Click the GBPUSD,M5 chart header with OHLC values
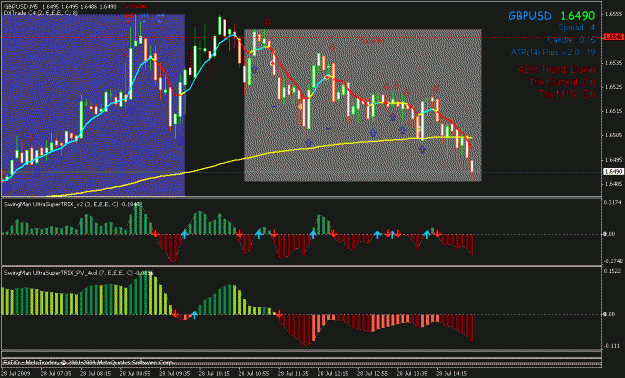 (60, 7)
